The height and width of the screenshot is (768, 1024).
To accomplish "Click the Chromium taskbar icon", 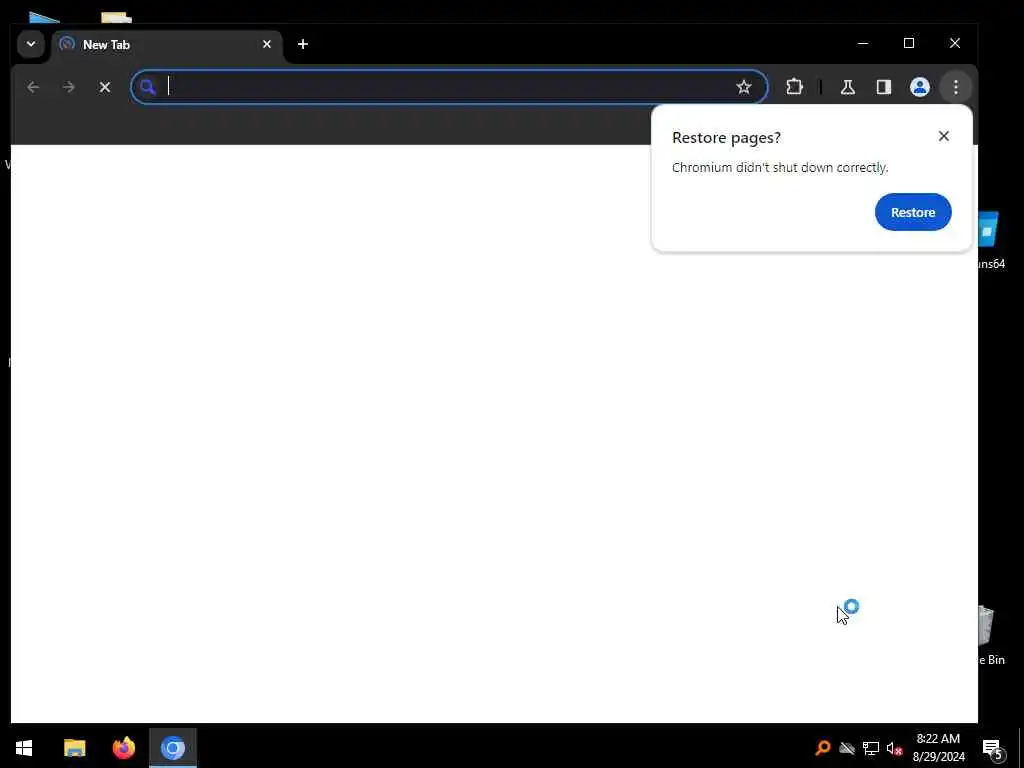I will [173, 748].
